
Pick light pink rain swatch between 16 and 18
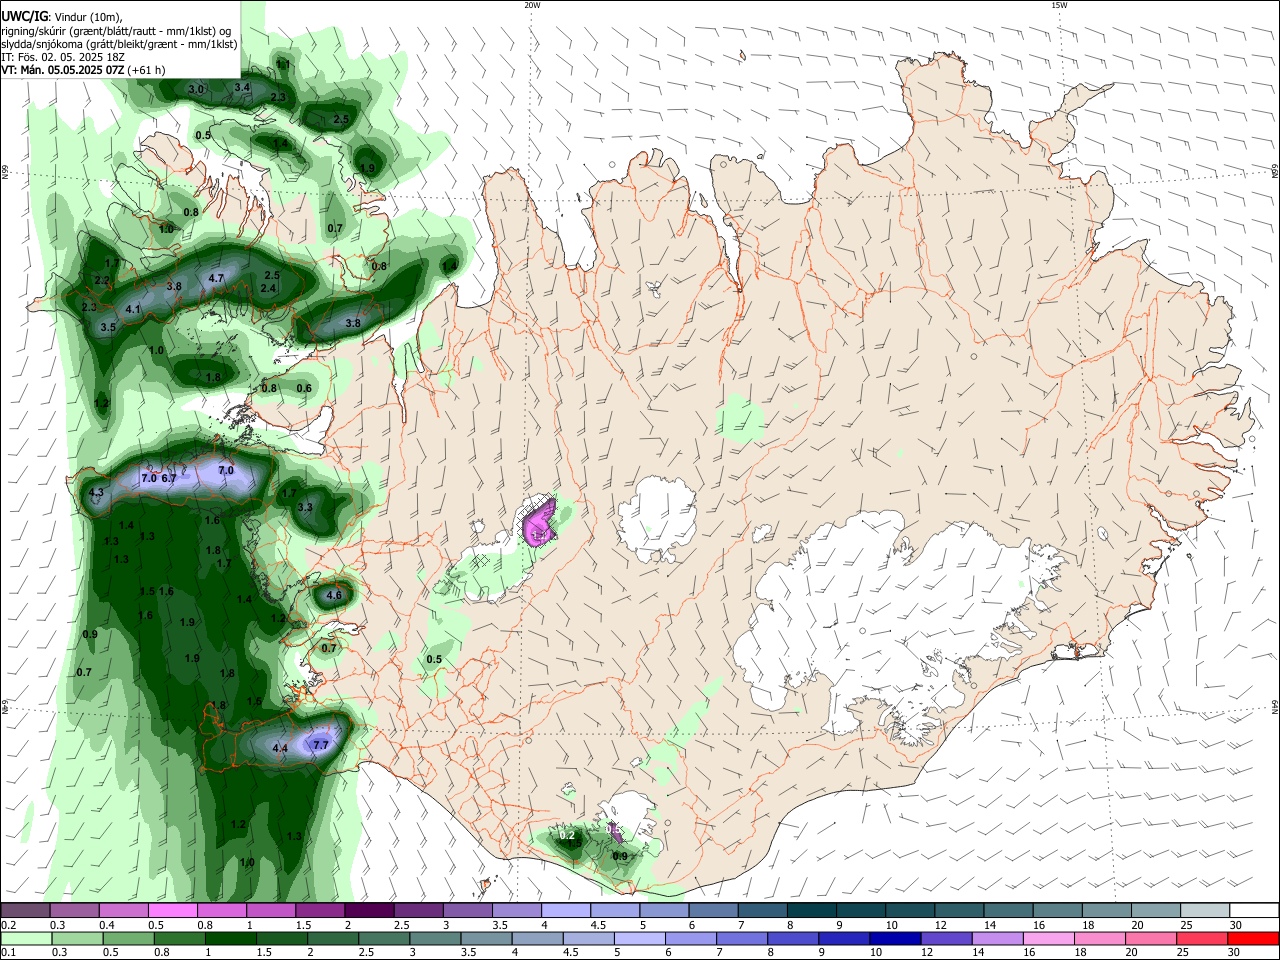pos(1049,938)
